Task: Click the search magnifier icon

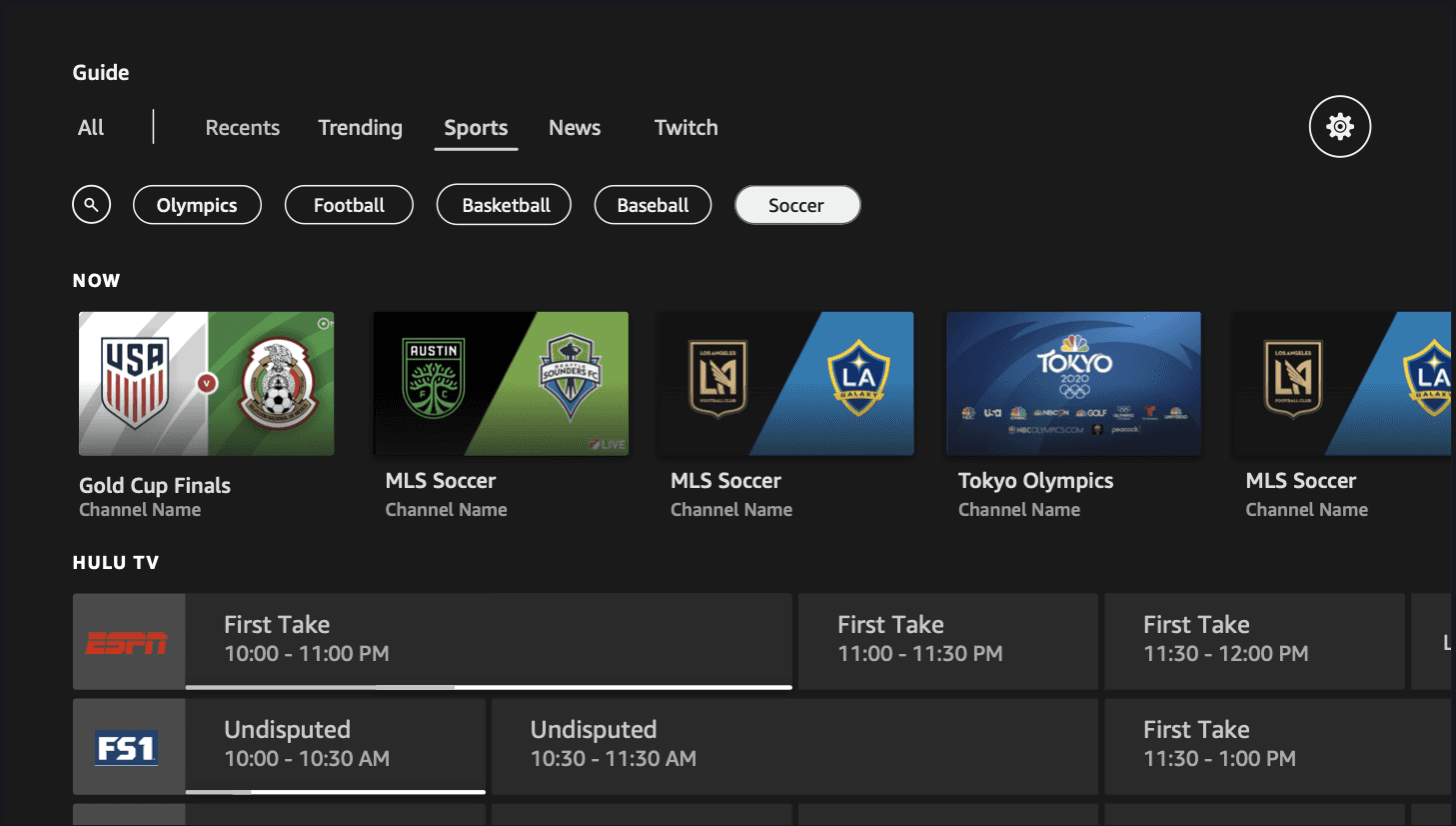Action: [91, 205]
